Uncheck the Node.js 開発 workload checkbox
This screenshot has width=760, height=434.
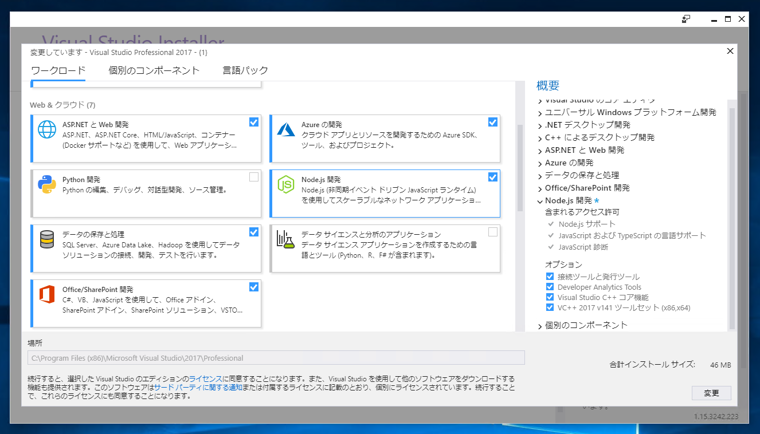493,177
